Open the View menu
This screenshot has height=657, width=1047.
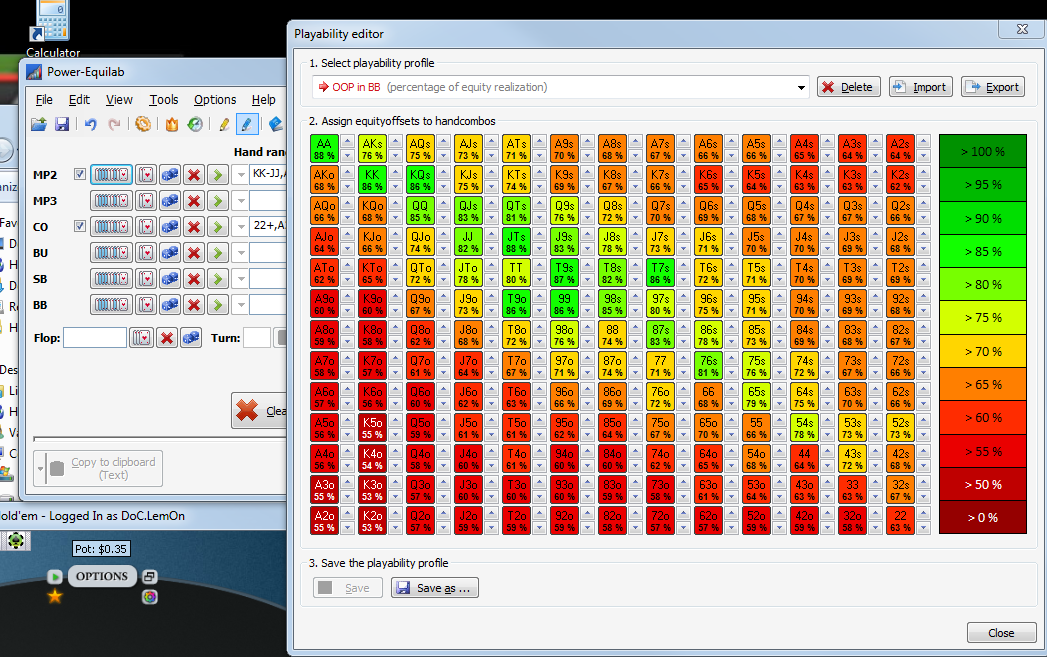point(119,99)
